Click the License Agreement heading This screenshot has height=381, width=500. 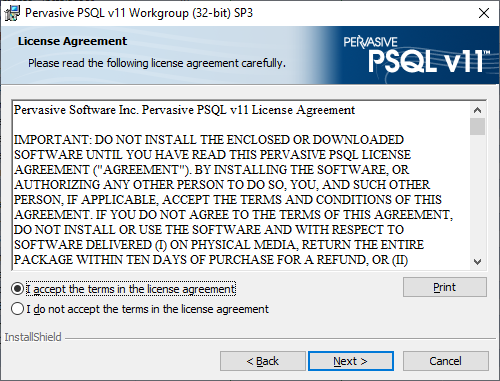pos(72,41)
